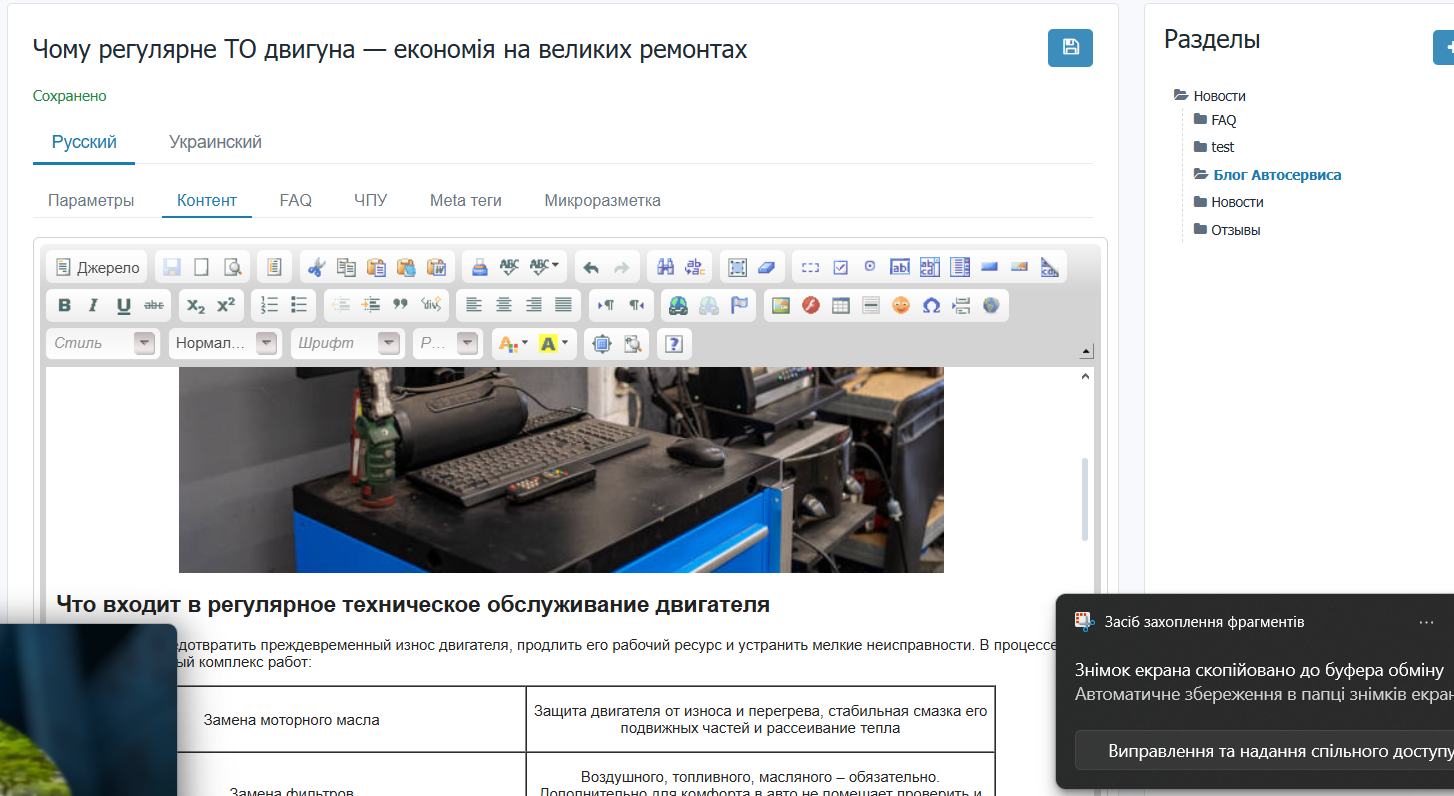The height and width of the screenshot is (796, 1454).
Task: Click the numbered list icon
Action: tap(269, 305)
